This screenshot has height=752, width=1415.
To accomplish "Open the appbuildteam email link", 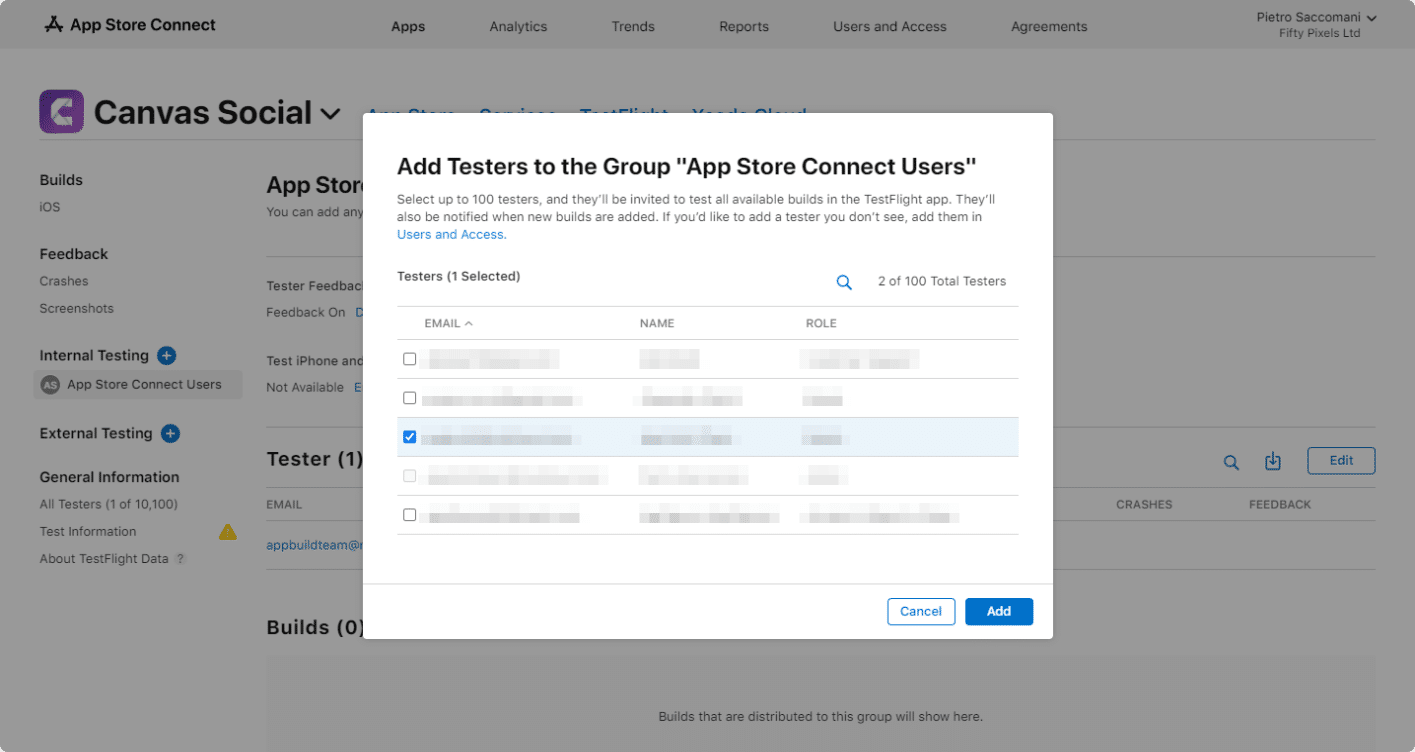I will coord(314,546).
